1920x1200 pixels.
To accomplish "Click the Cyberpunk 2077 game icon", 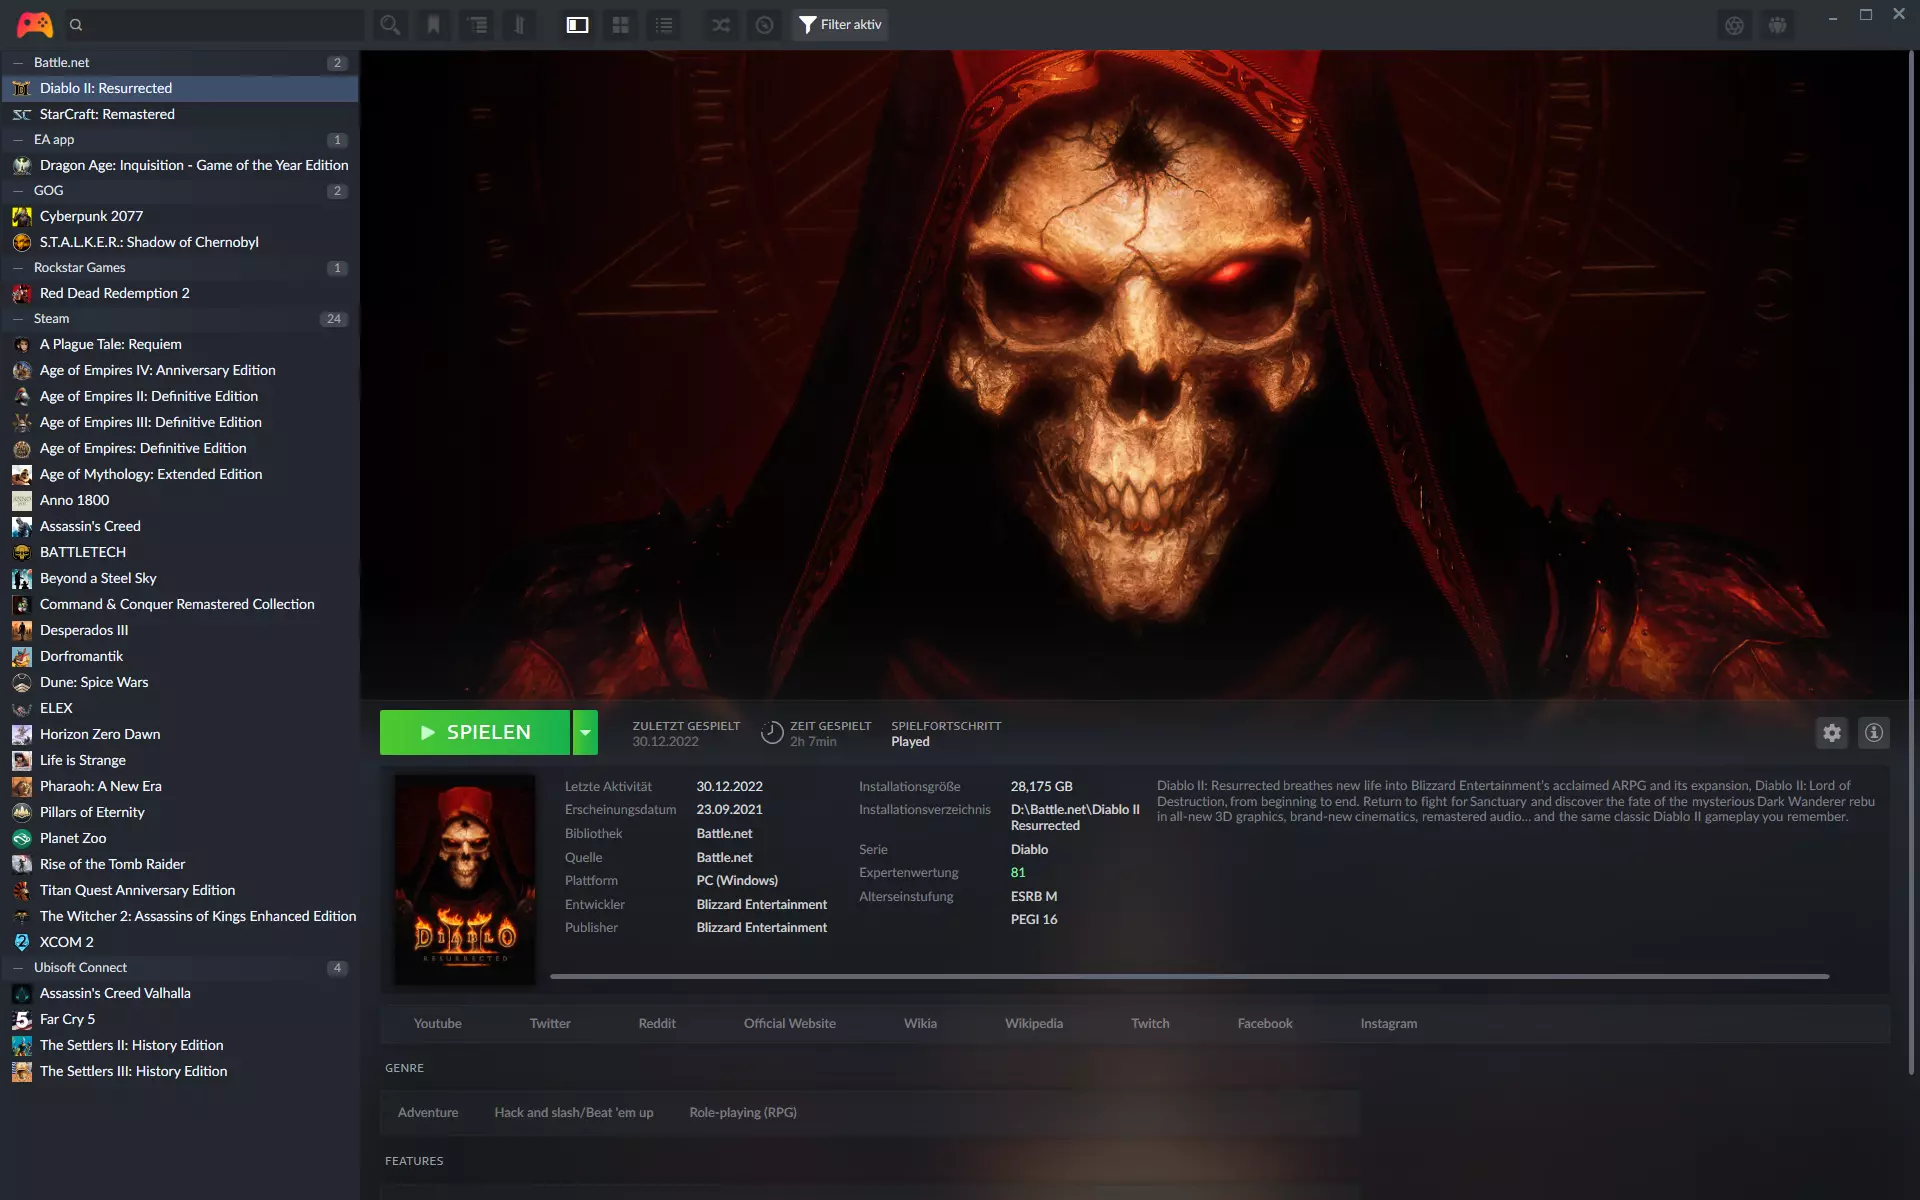I will pyautogui.click(x=22, y=216).
